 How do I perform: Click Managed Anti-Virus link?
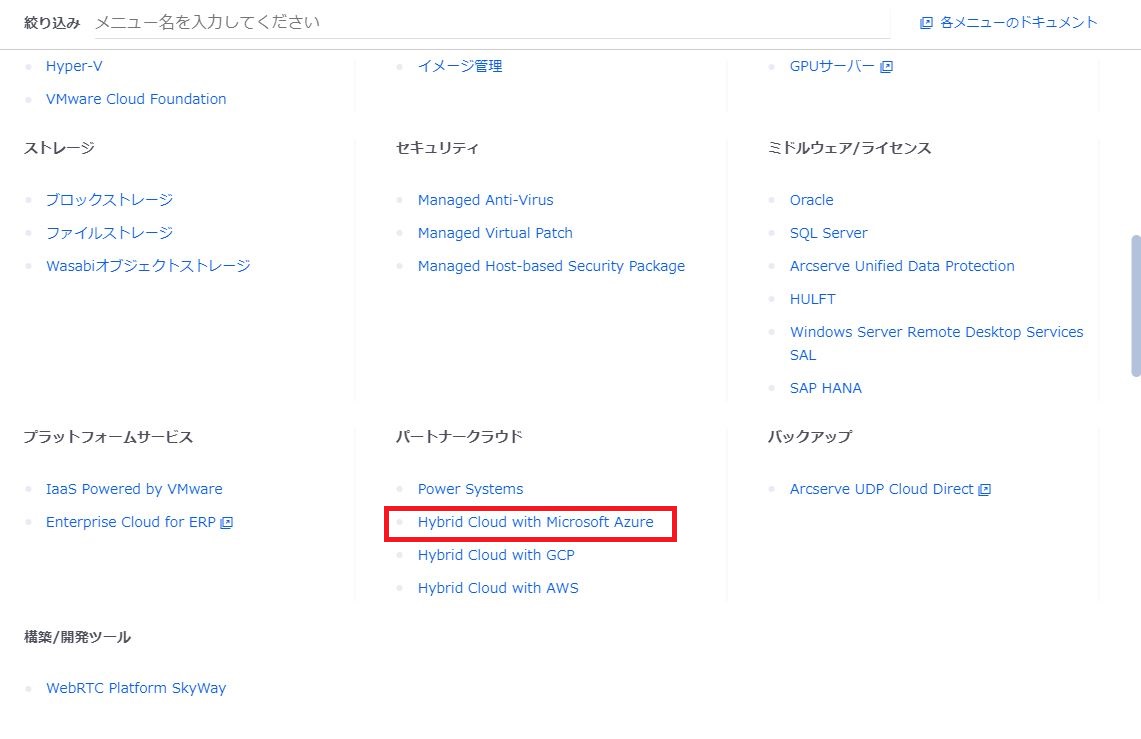tap(485, 200)
